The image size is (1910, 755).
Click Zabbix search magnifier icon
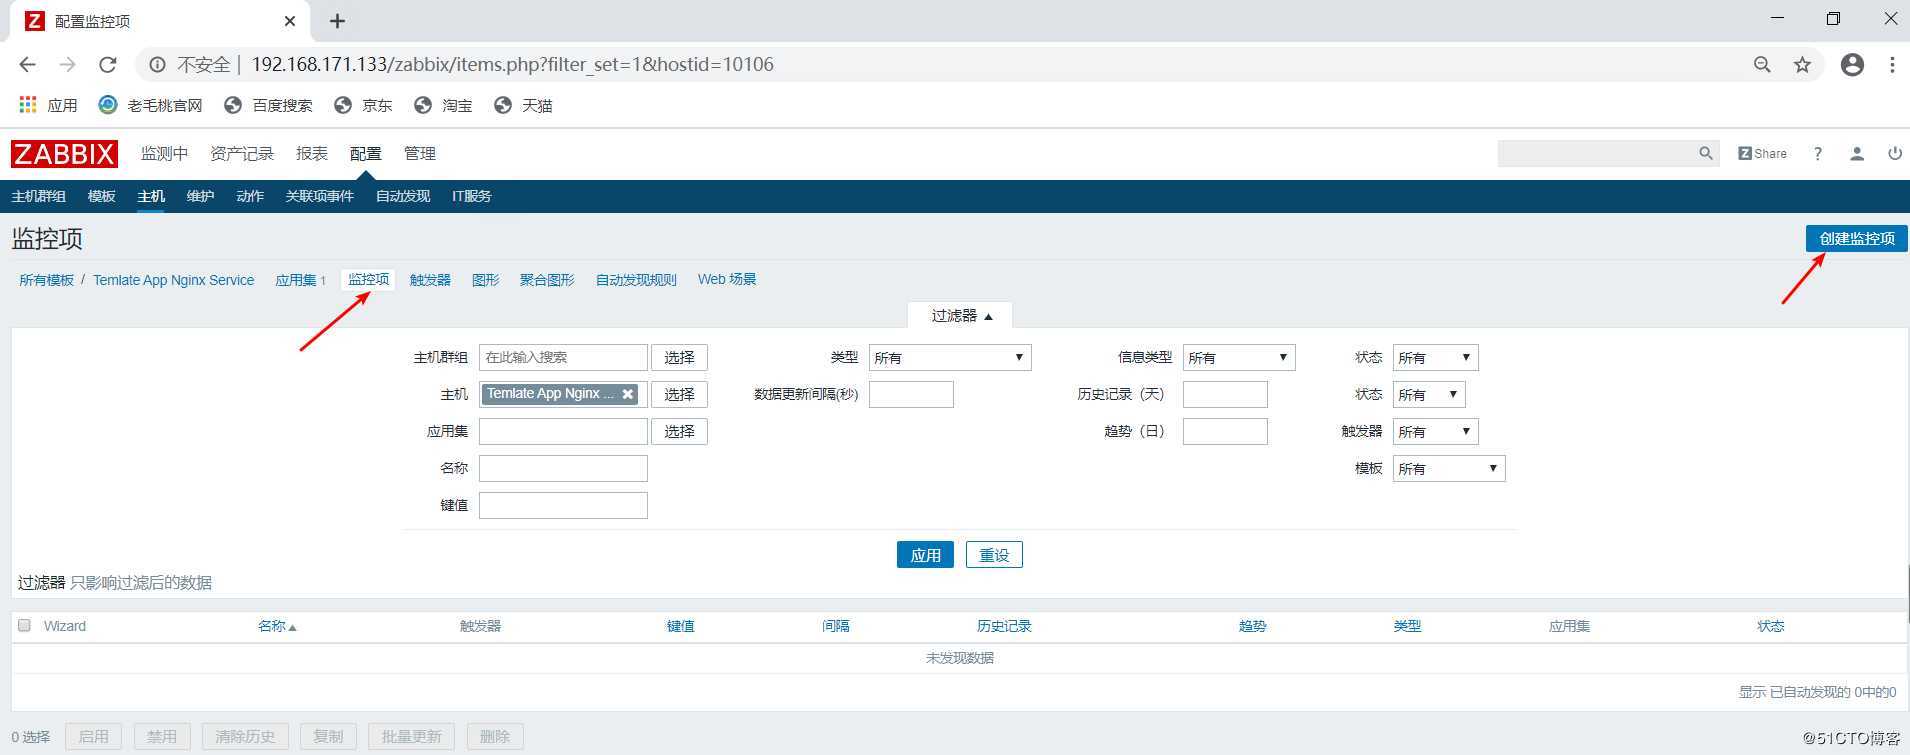click(1706, 153)
